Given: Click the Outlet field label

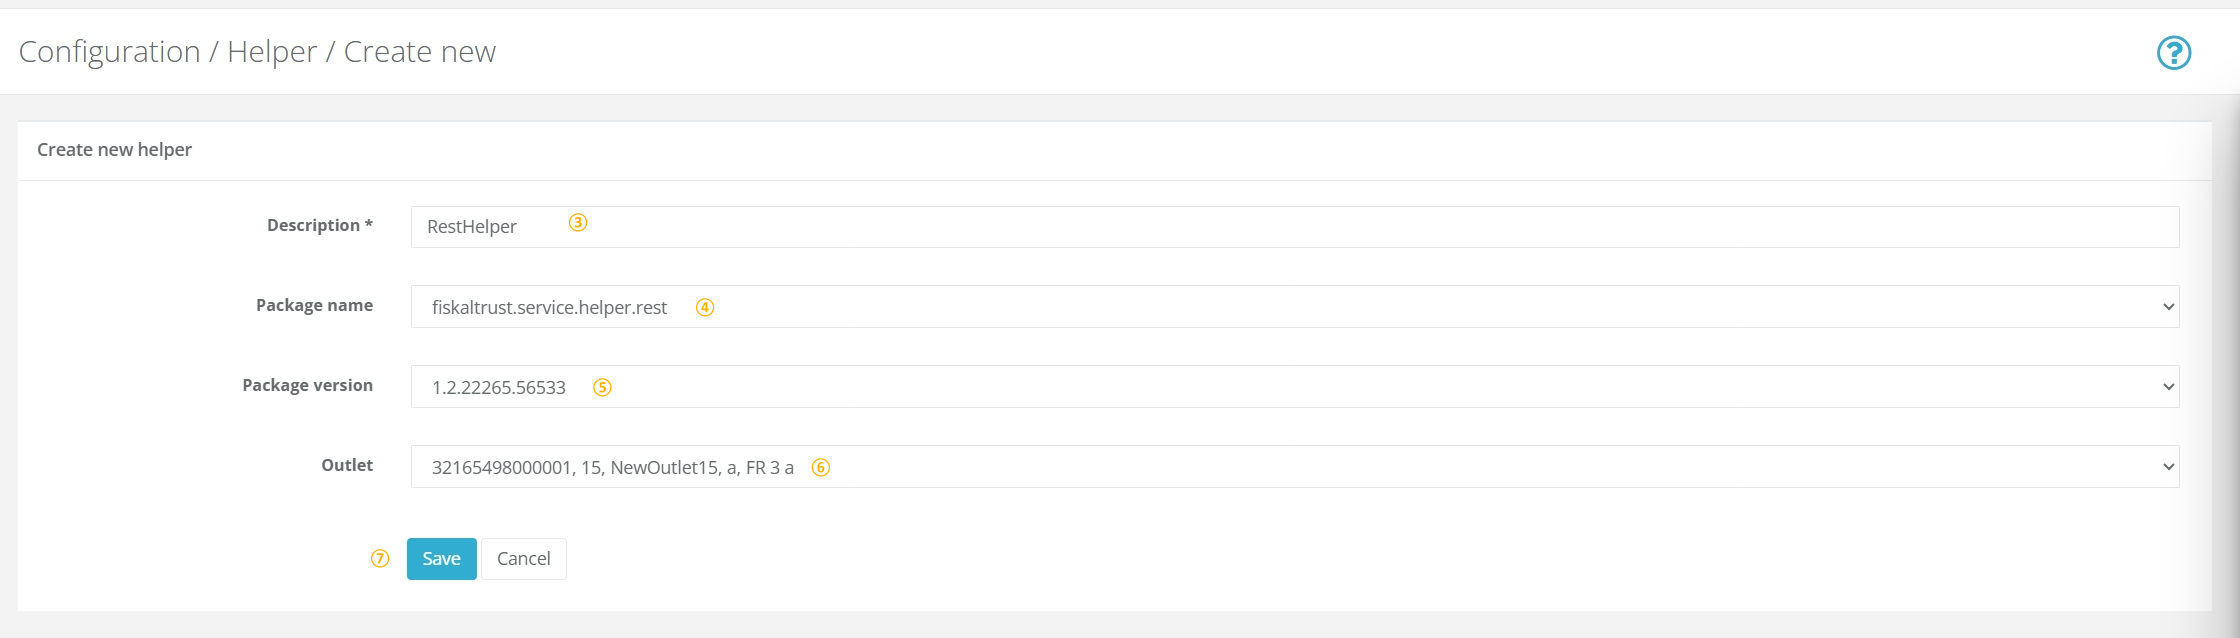Looking at the screenshot, I should (347, 465).
